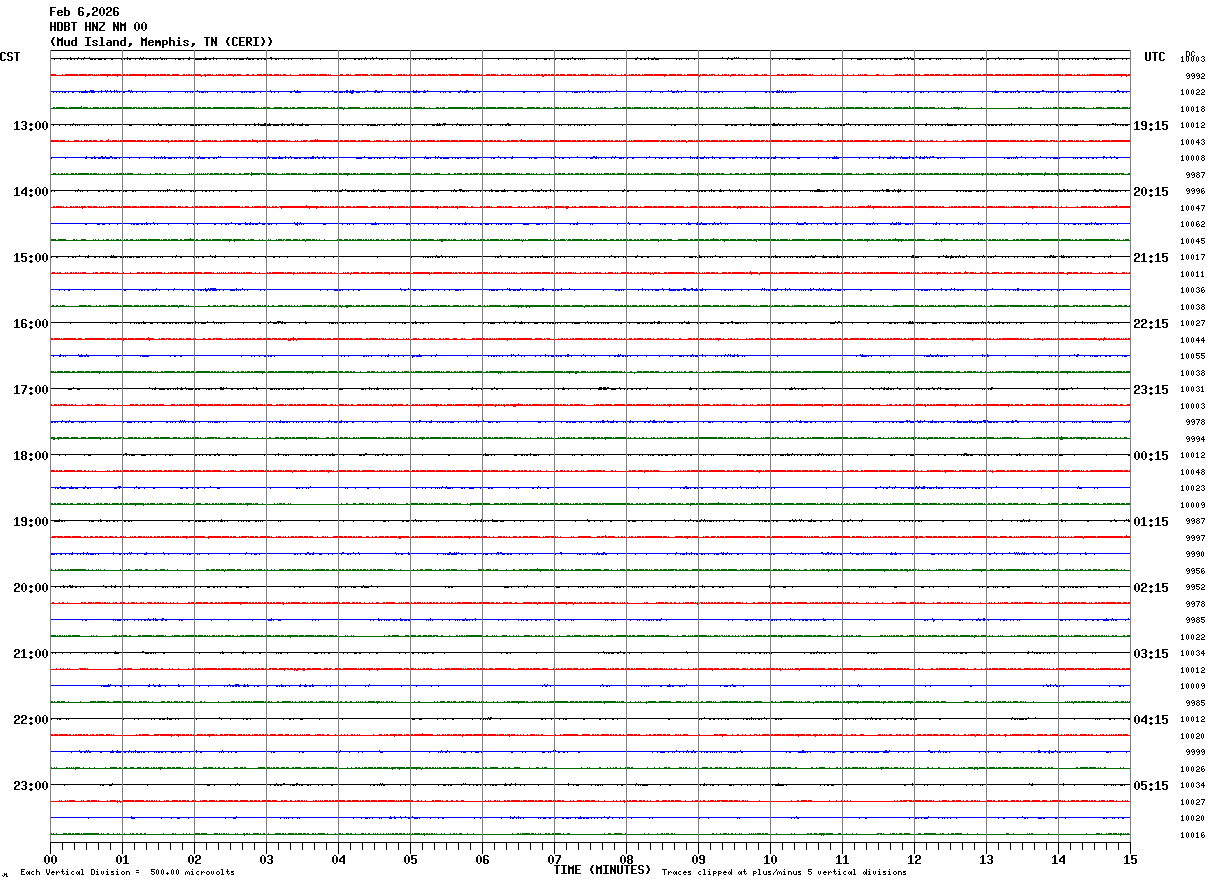The height and width of the screenshot is (886, 1210).
Task: Select minute tick label 03 on axis
Action: pyautogui.click(x=266, y=859)
